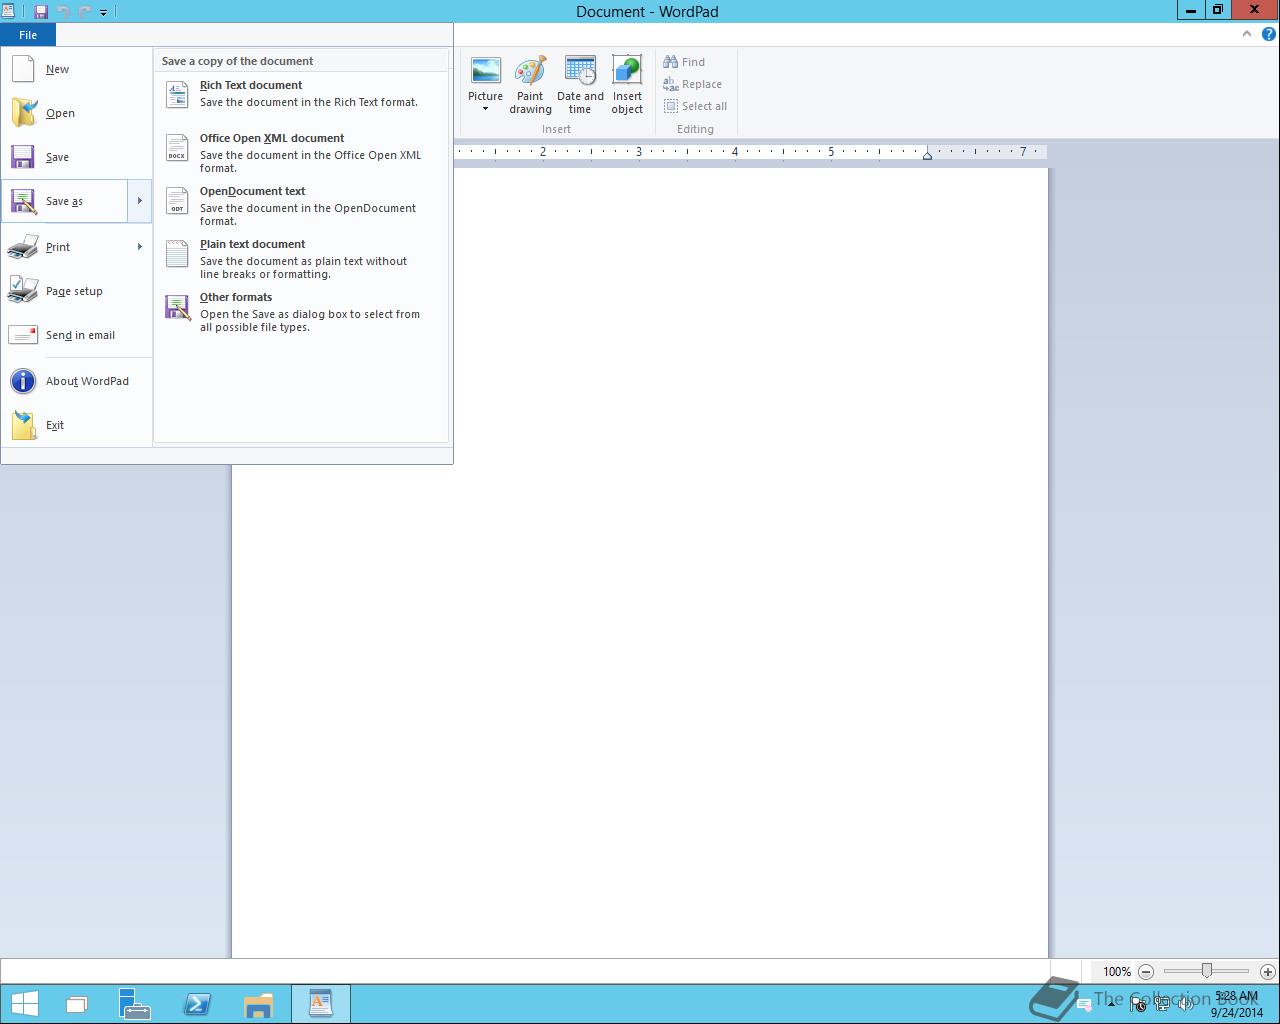Select OpenDocument text format

click(300, 205)
